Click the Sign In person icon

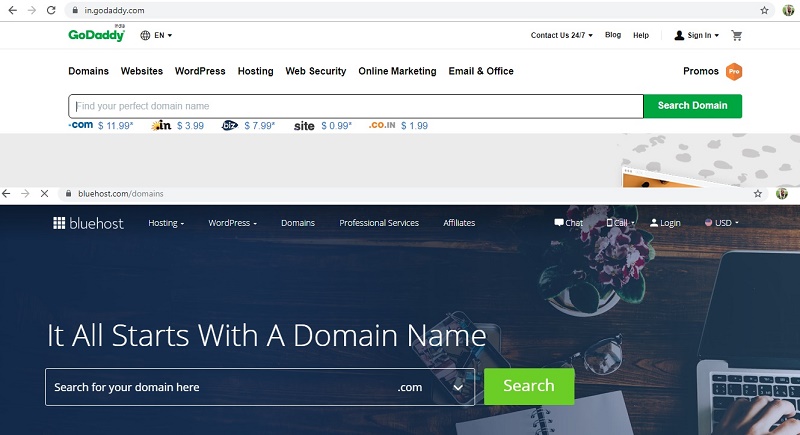(679, 35)
